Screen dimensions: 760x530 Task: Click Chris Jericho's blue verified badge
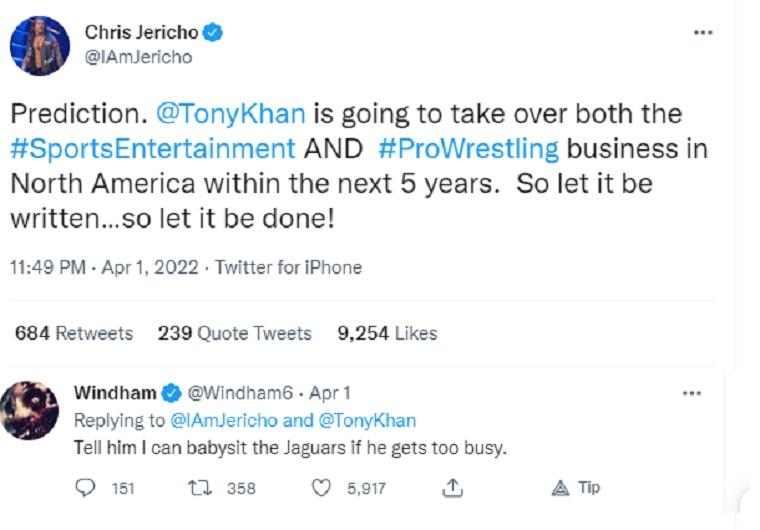[213, 33]
